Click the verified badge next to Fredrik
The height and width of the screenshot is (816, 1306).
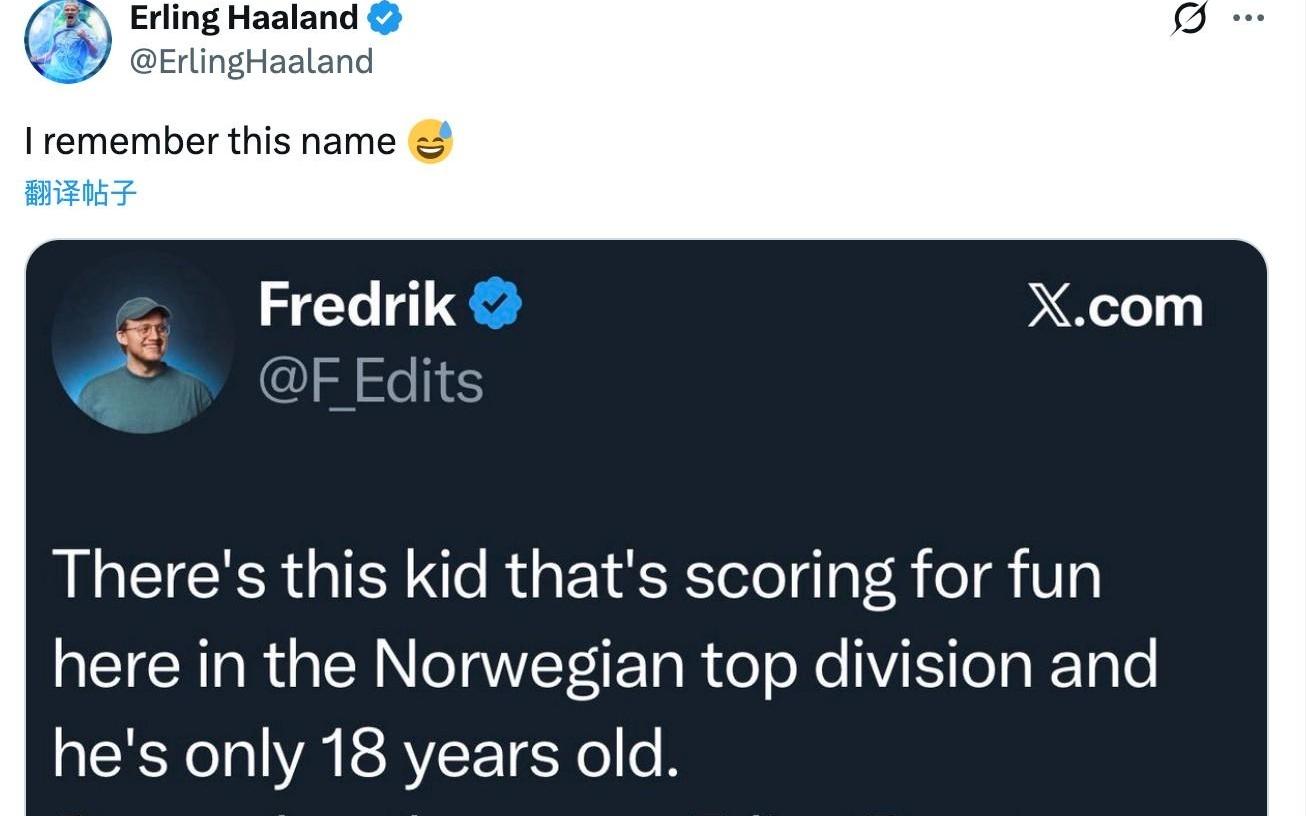tap(496, 305)
